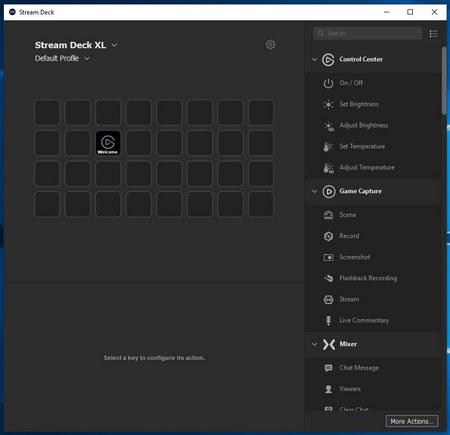450x435 pixels.
Task: Select the Adjust Temperature icon
Action: coord(328,168)
